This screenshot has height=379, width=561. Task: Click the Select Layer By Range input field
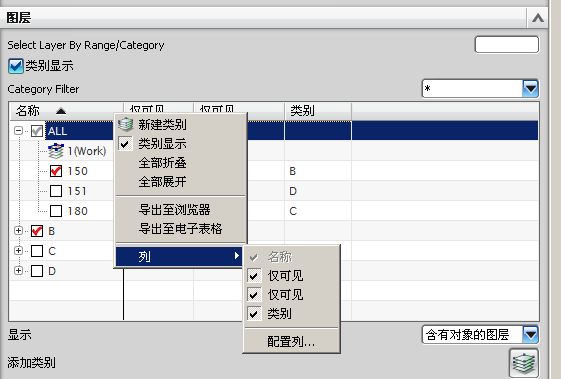(507, 45)
